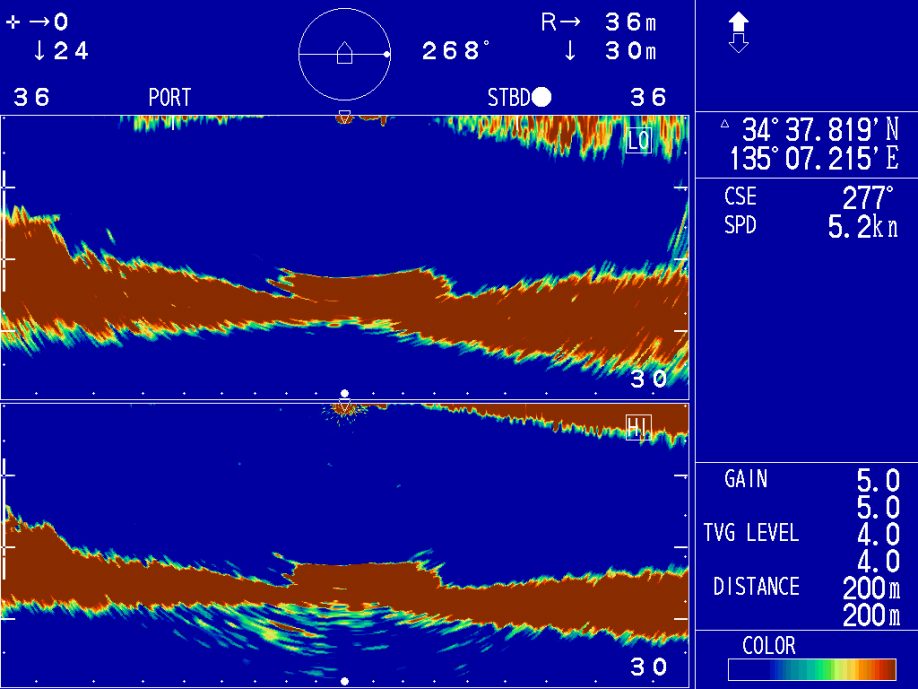
Task: Click the up arrows icon top right
Action: 738,32
